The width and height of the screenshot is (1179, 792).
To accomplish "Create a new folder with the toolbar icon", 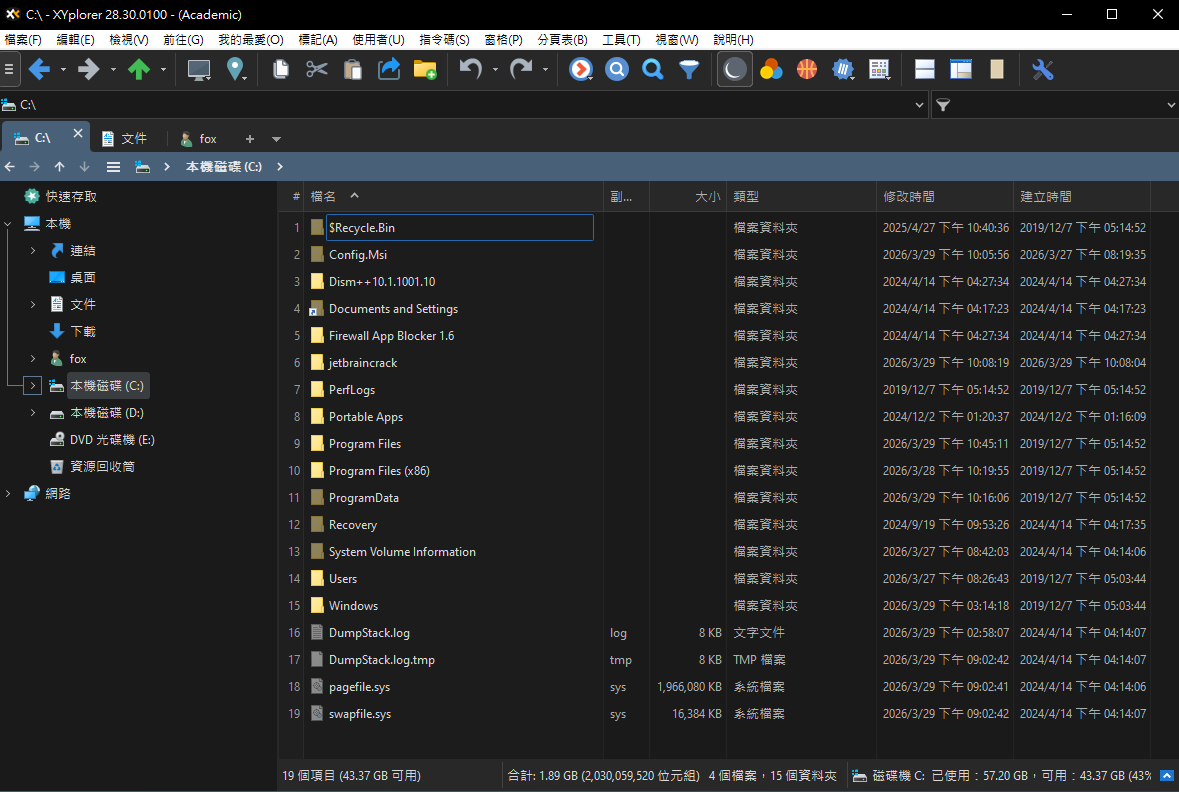I will click(425, 70).
